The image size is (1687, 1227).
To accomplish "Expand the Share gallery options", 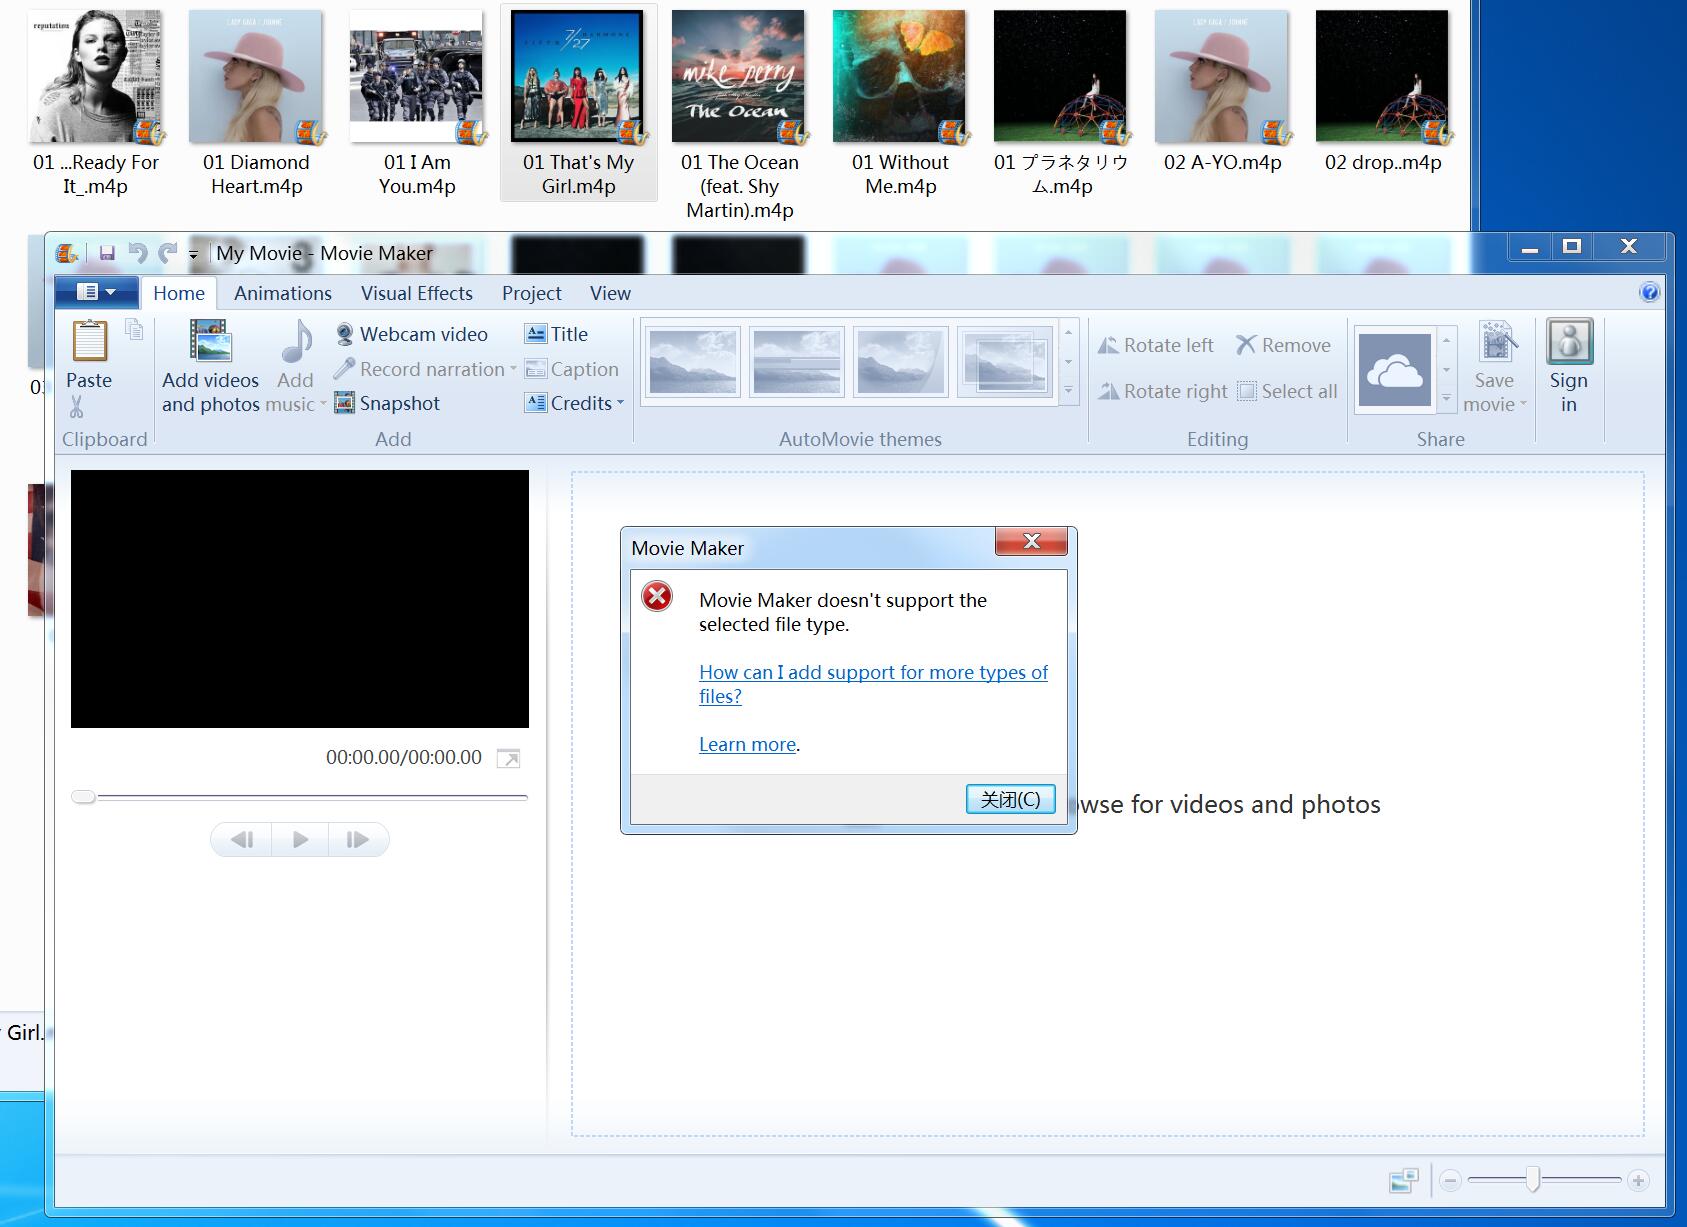I will [1446, 398].
